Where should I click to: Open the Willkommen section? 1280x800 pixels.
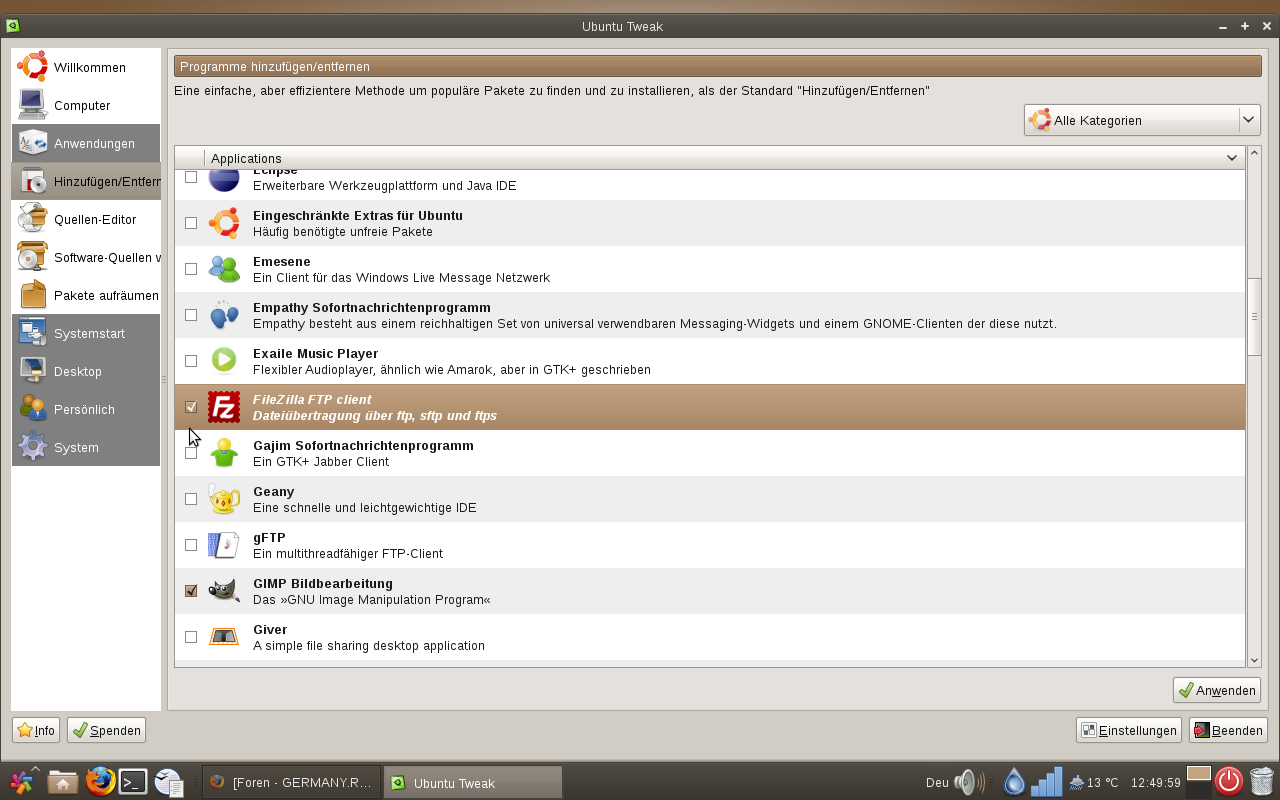86,67
